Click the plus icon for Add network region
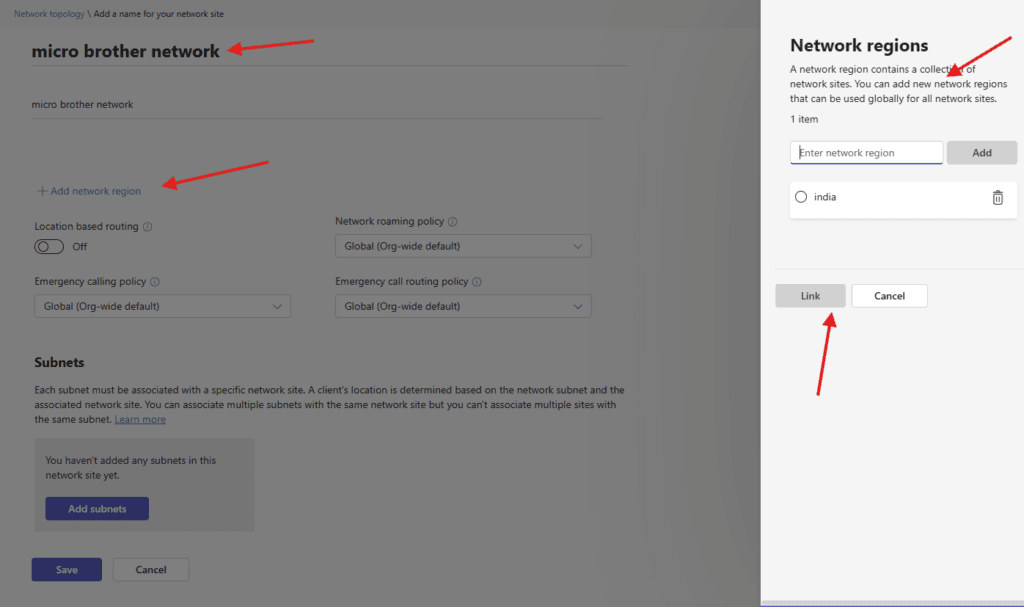 coord(42,191)
